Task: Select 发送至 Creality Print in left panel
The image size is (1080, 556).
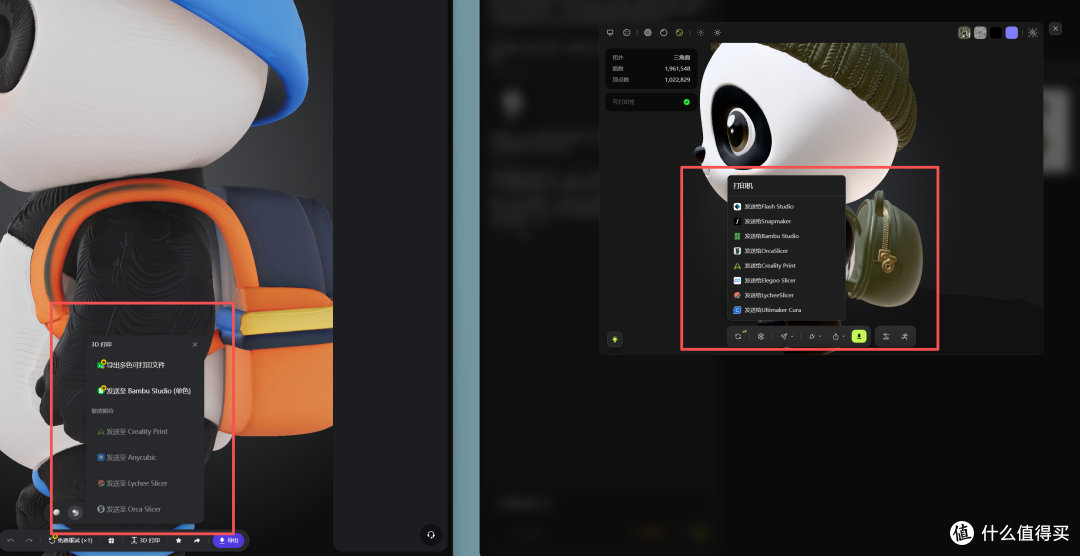Action: (145, 432)
